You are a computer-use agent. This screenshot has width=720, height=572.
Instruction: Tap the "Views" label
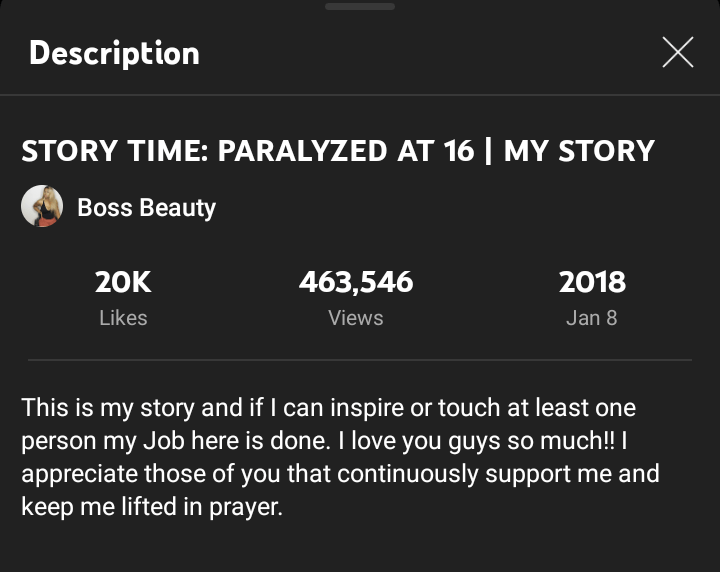356,318
